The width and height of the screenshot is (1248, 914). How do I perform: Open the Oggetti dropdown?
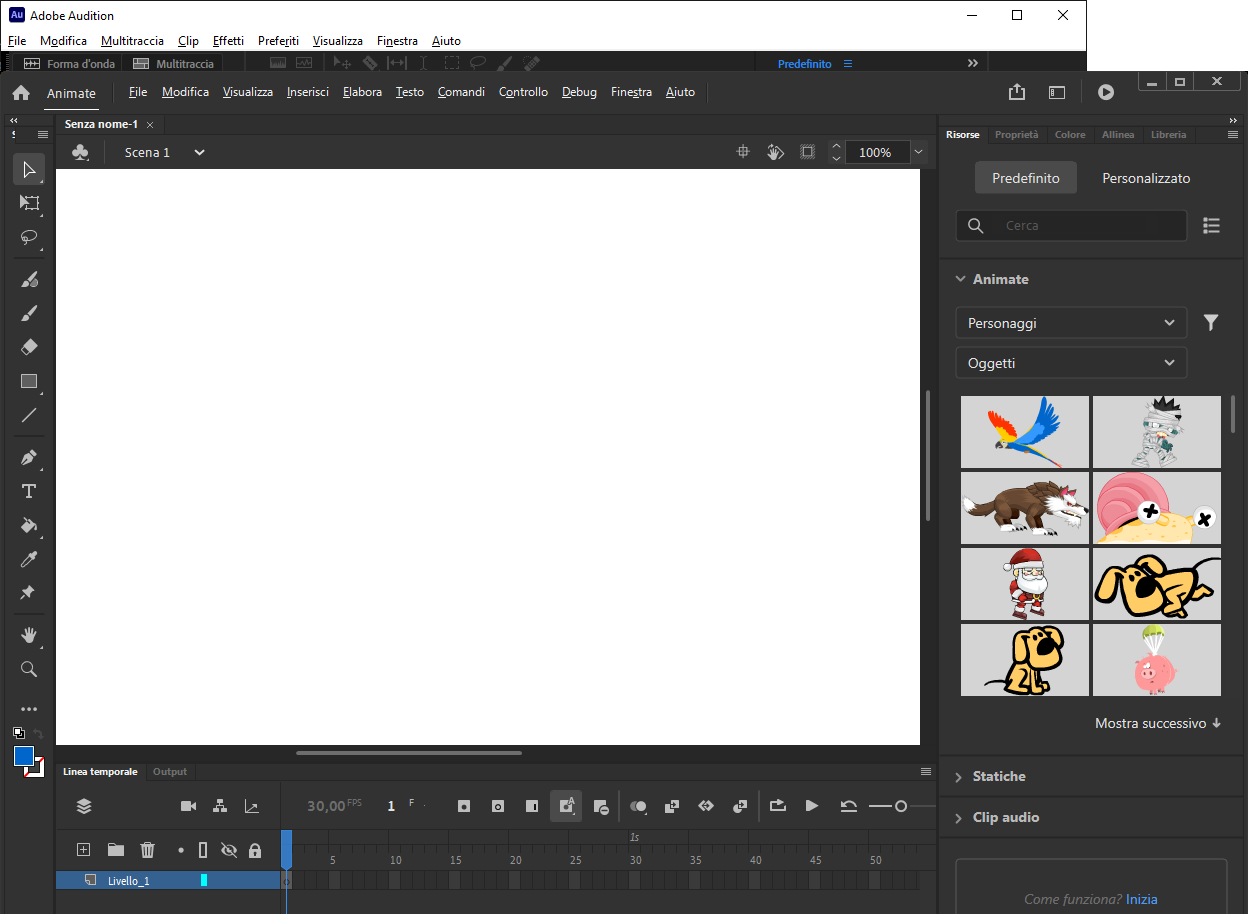(1071, 363)
